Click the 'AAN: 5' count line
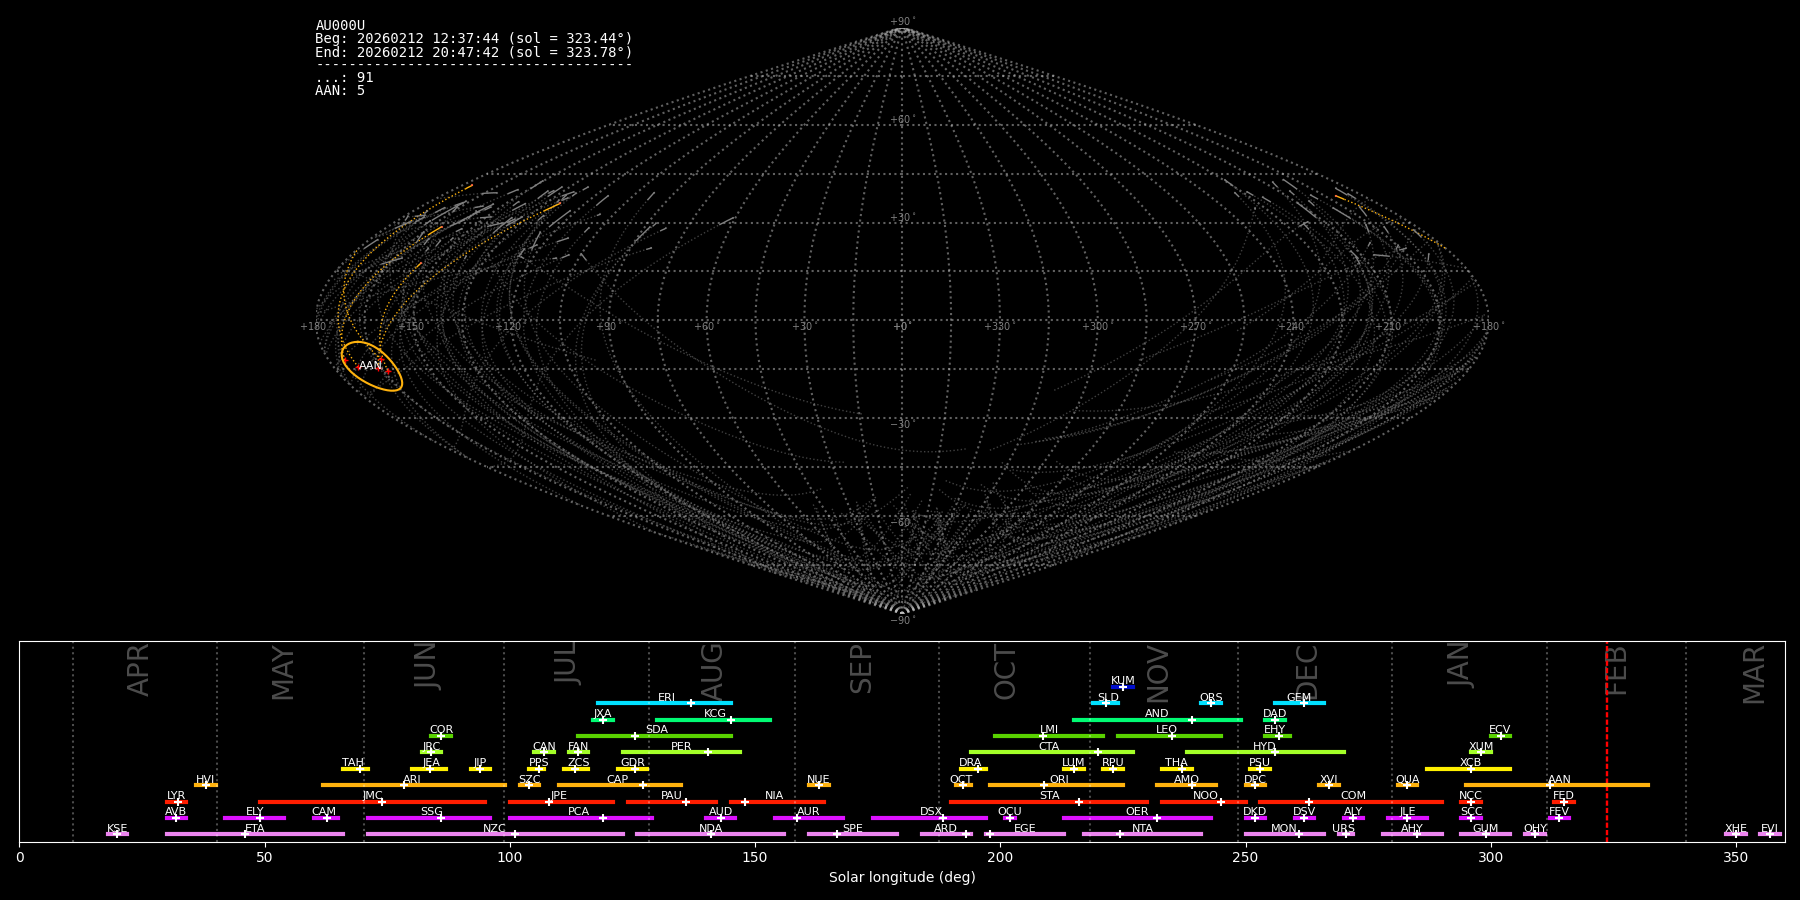 [x=340, y=90]
